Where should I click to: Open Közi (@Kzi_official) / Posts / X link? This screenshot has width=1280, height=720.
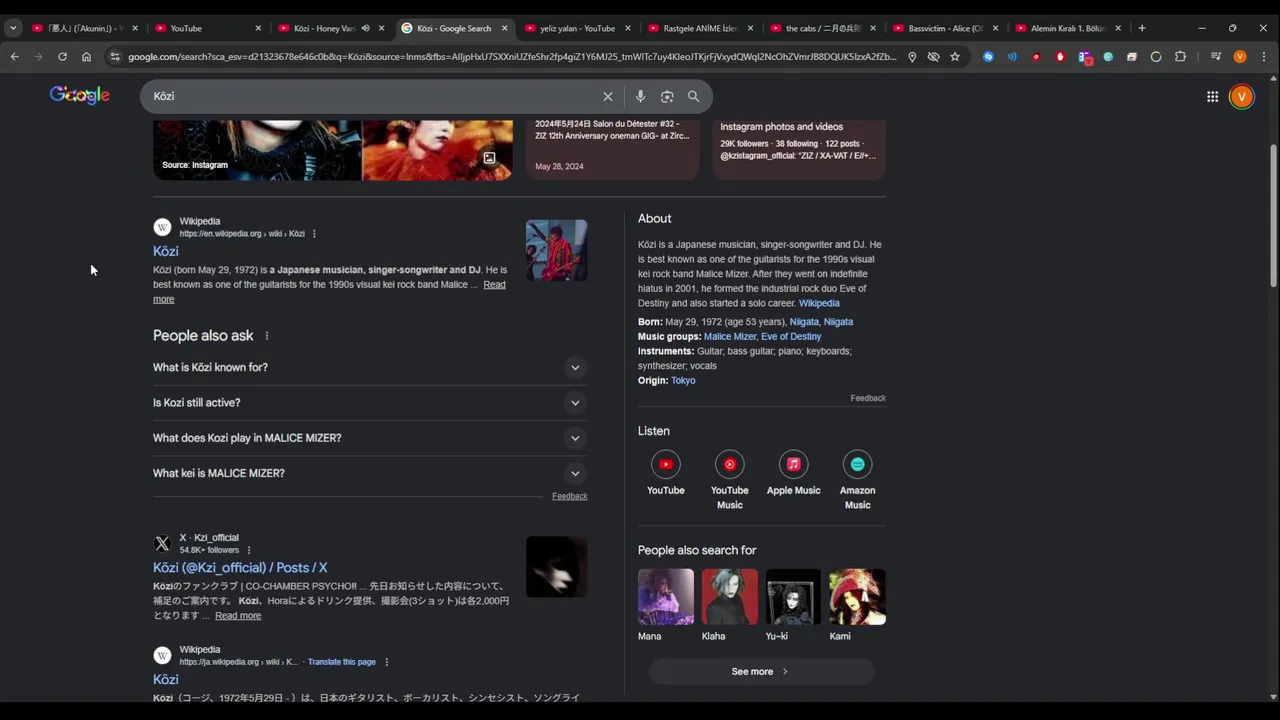240,567
